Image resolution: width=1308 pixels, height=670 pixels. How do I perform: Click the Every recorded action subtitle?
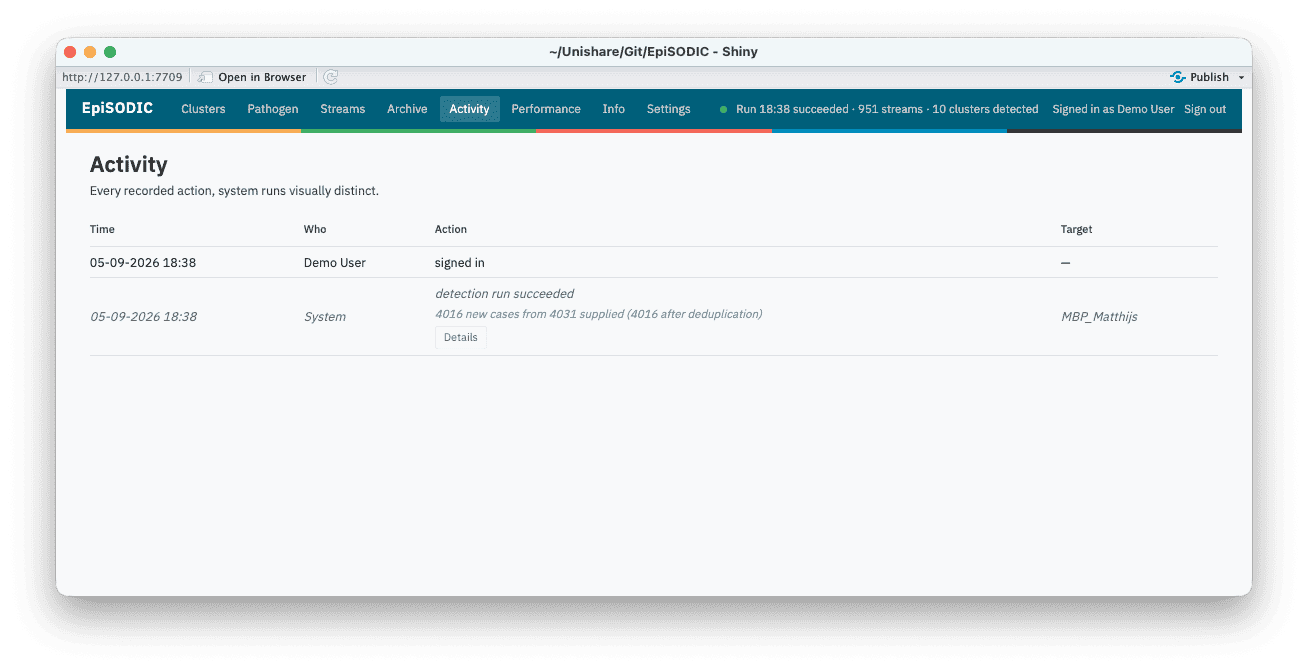pyautogui.click(x=234, y=190)
